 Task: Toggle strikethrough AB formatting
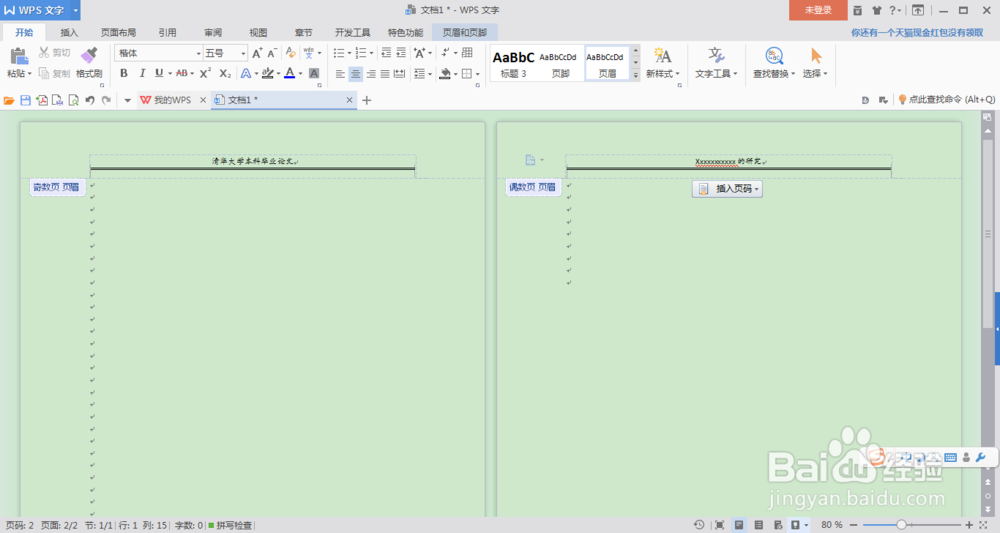[x=182, y=73]
